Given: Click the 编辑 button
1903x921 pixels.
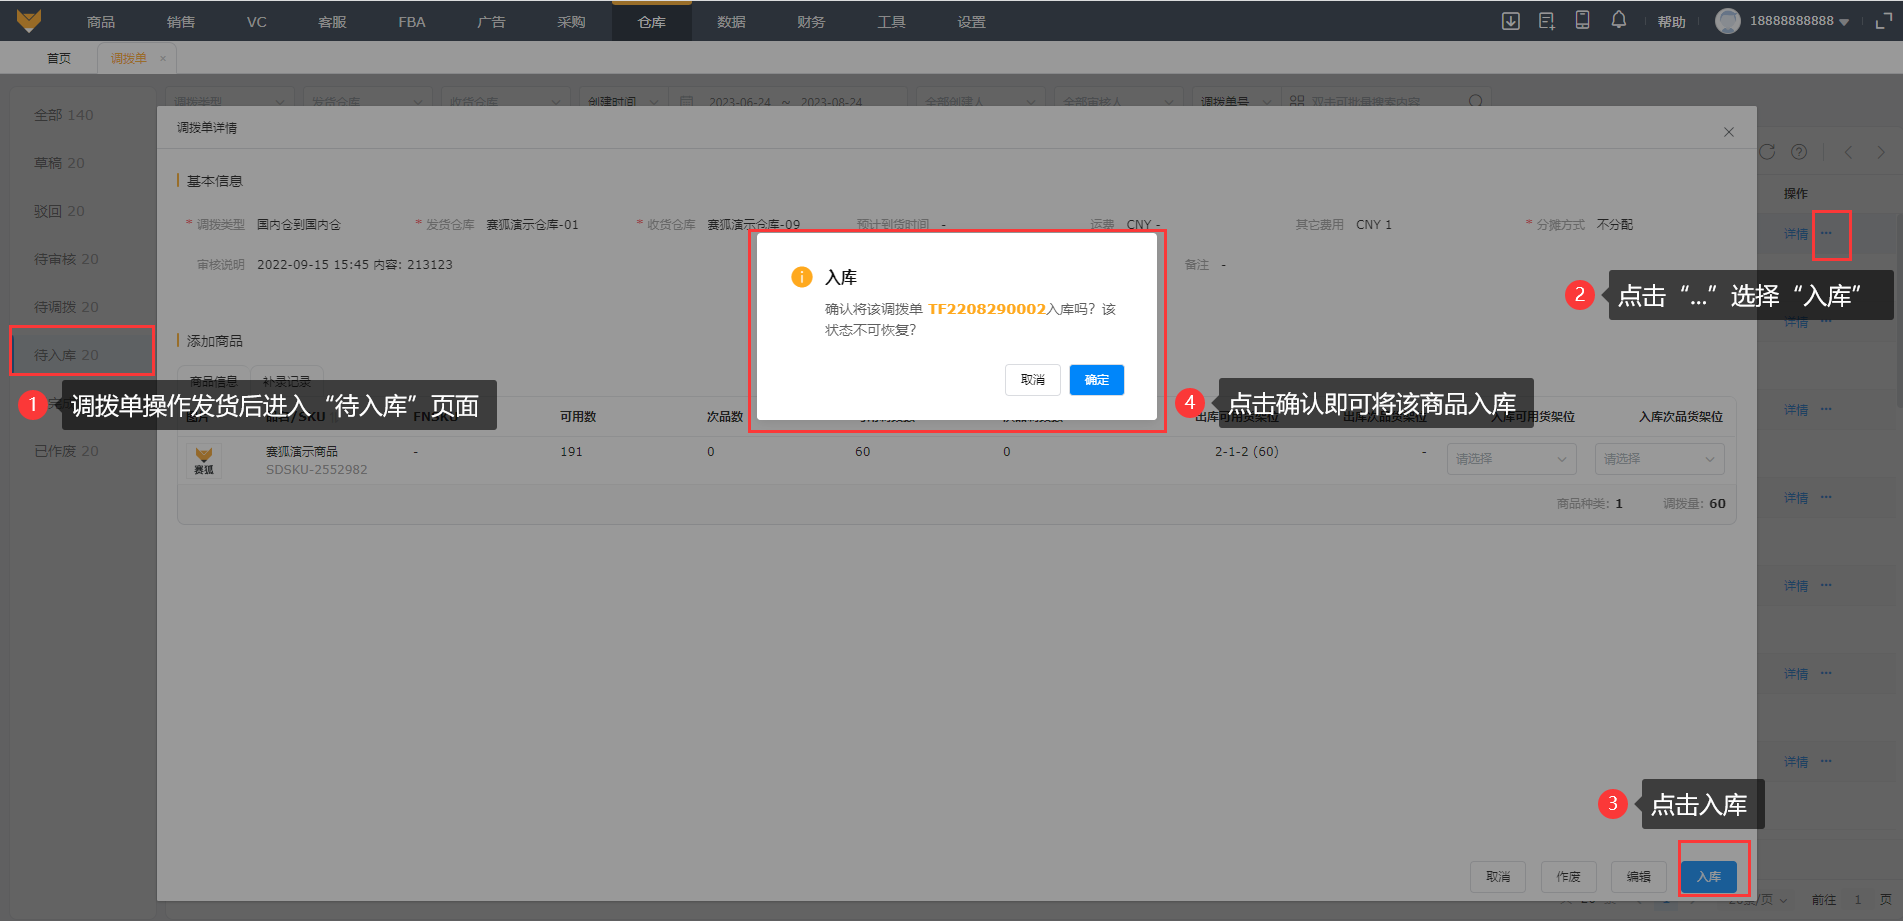Looking at the screenshot, I should [1639, 877].
